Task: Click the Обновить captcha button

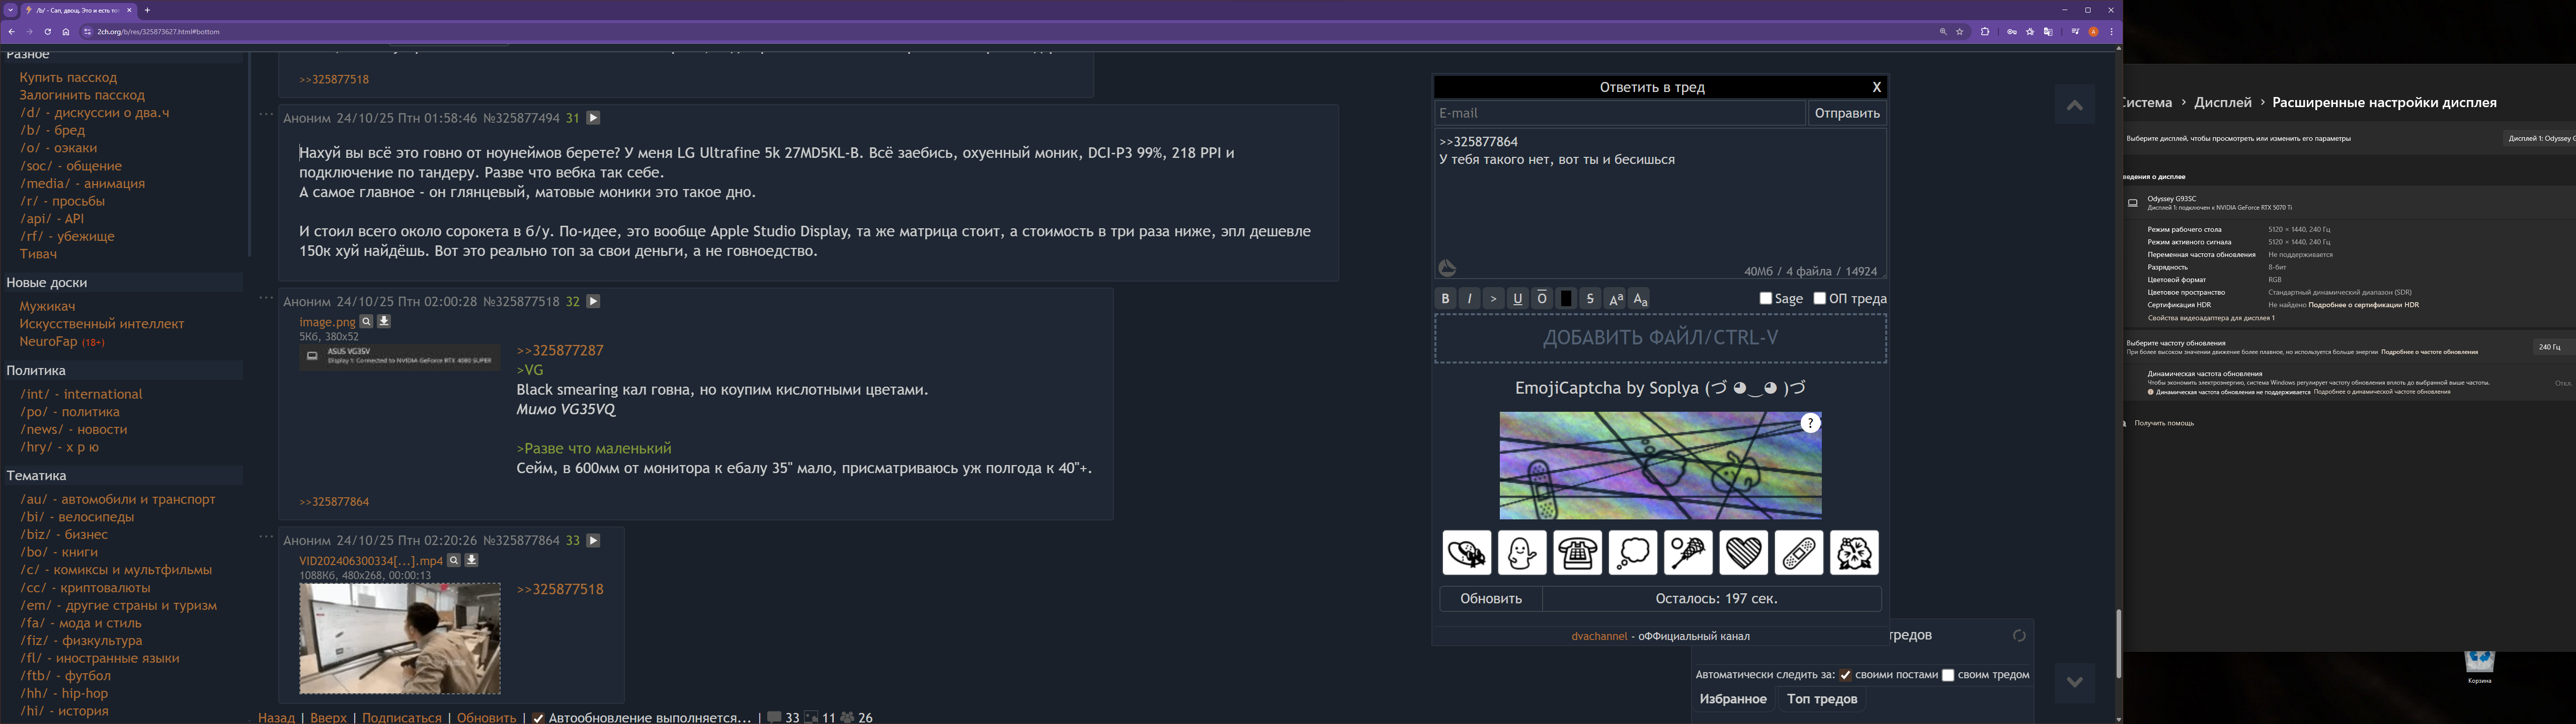Action: 1490,599
